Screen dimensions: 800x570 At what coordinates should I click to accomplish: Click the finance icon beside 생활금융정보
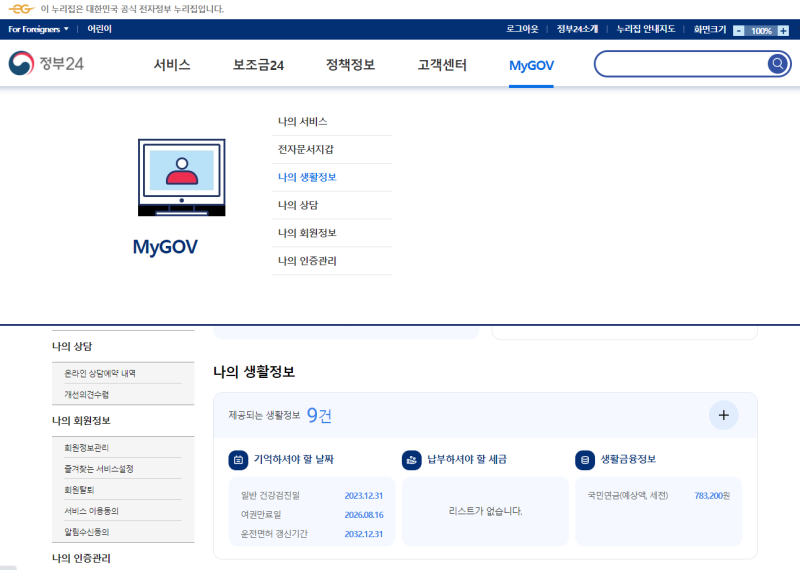click(x=585, y=460)
